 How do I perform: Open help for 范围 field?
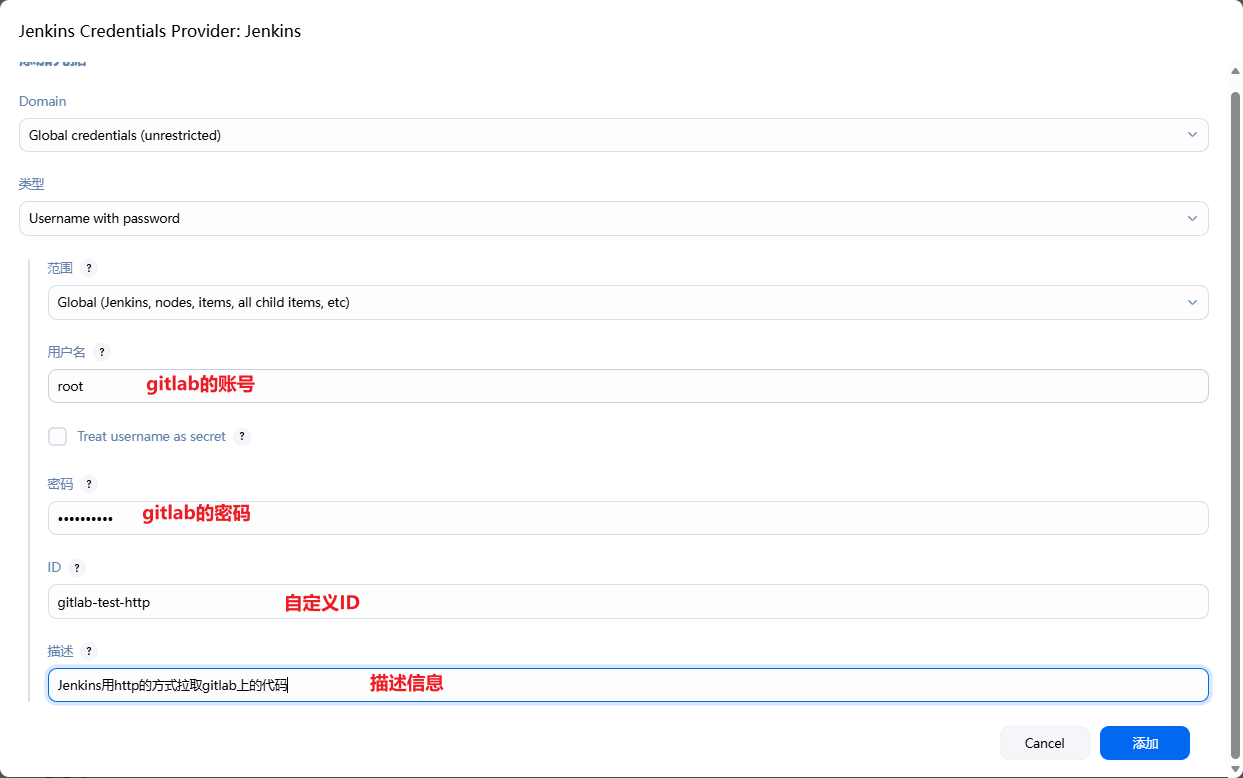(89, 268)
